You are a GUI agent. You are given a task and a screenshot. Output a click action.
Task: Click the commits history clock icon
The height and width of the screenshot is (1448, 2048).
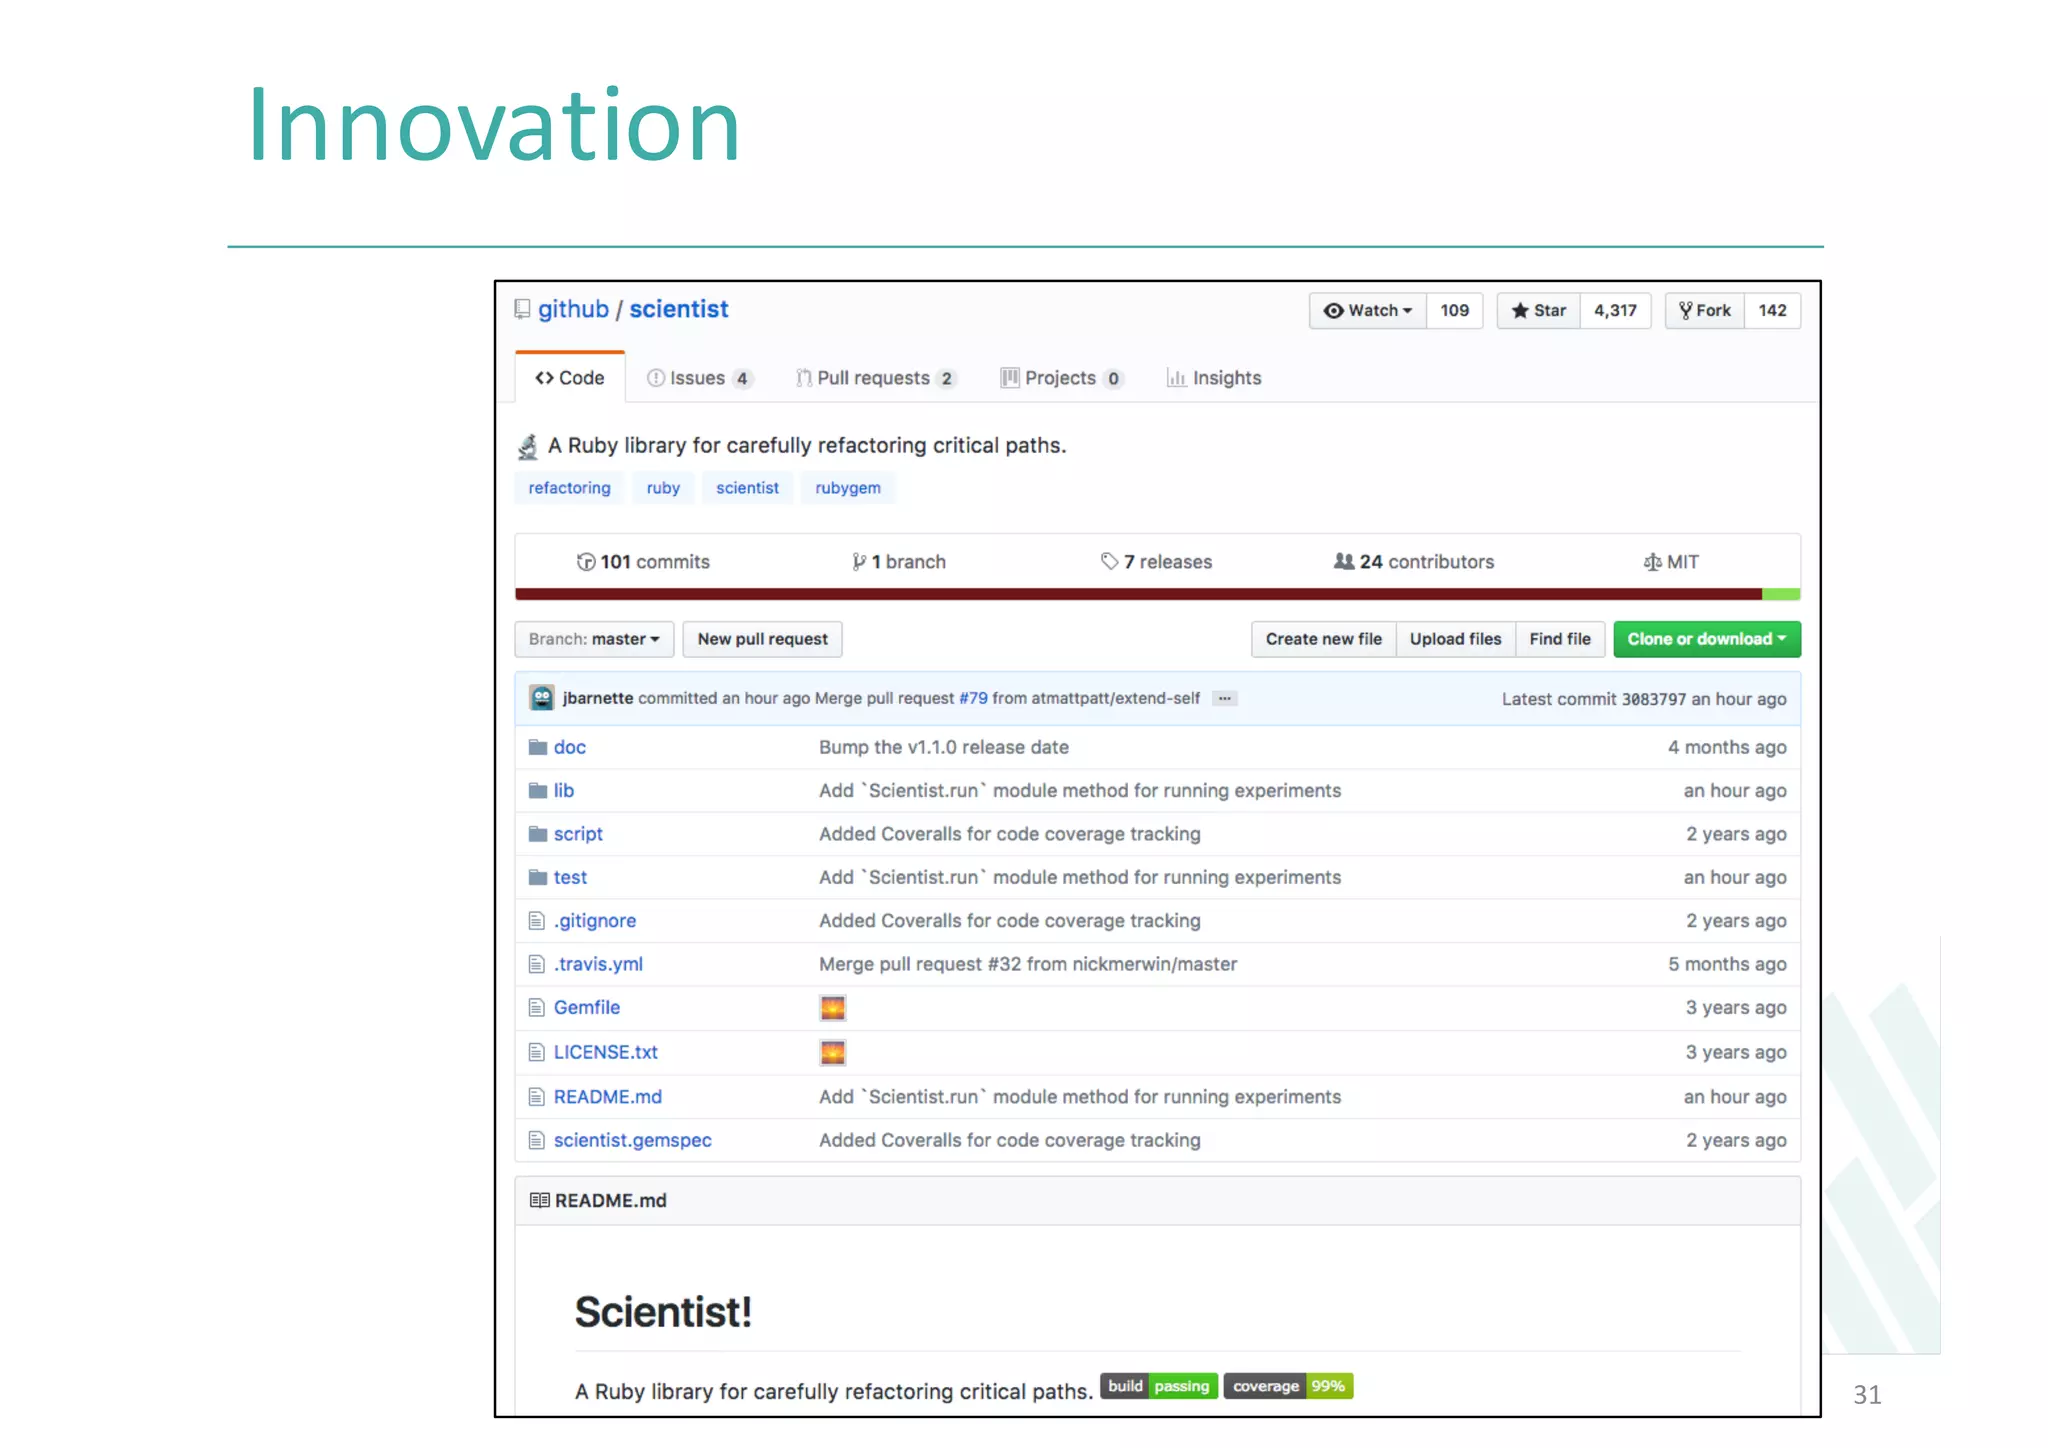586,562
